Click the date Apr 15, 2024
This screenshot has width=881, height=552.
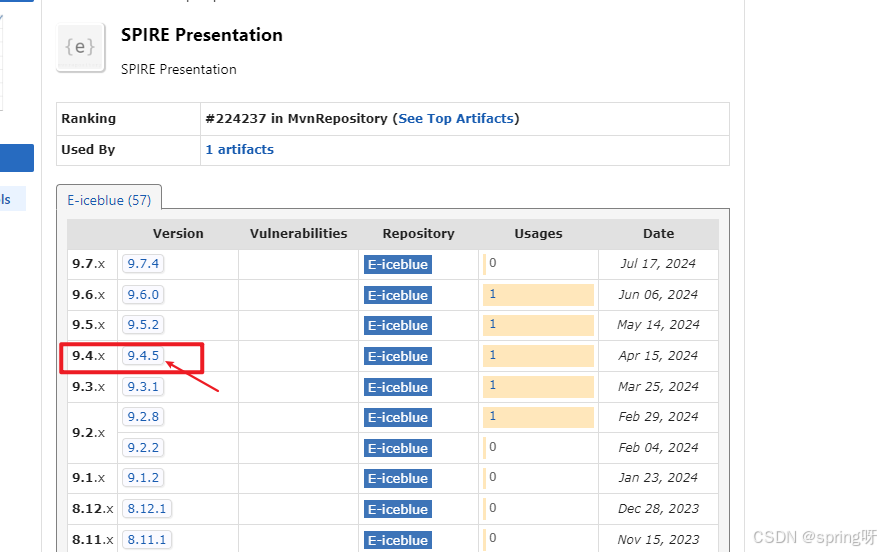pos(658,356)
